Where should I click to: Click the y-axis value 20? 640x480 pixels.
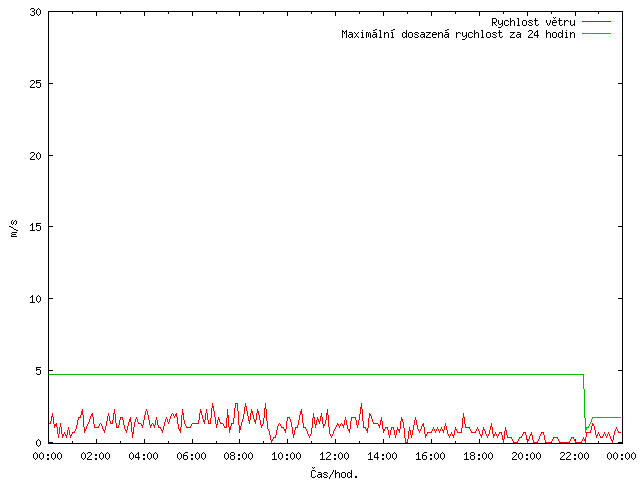(x=36, y=156)
